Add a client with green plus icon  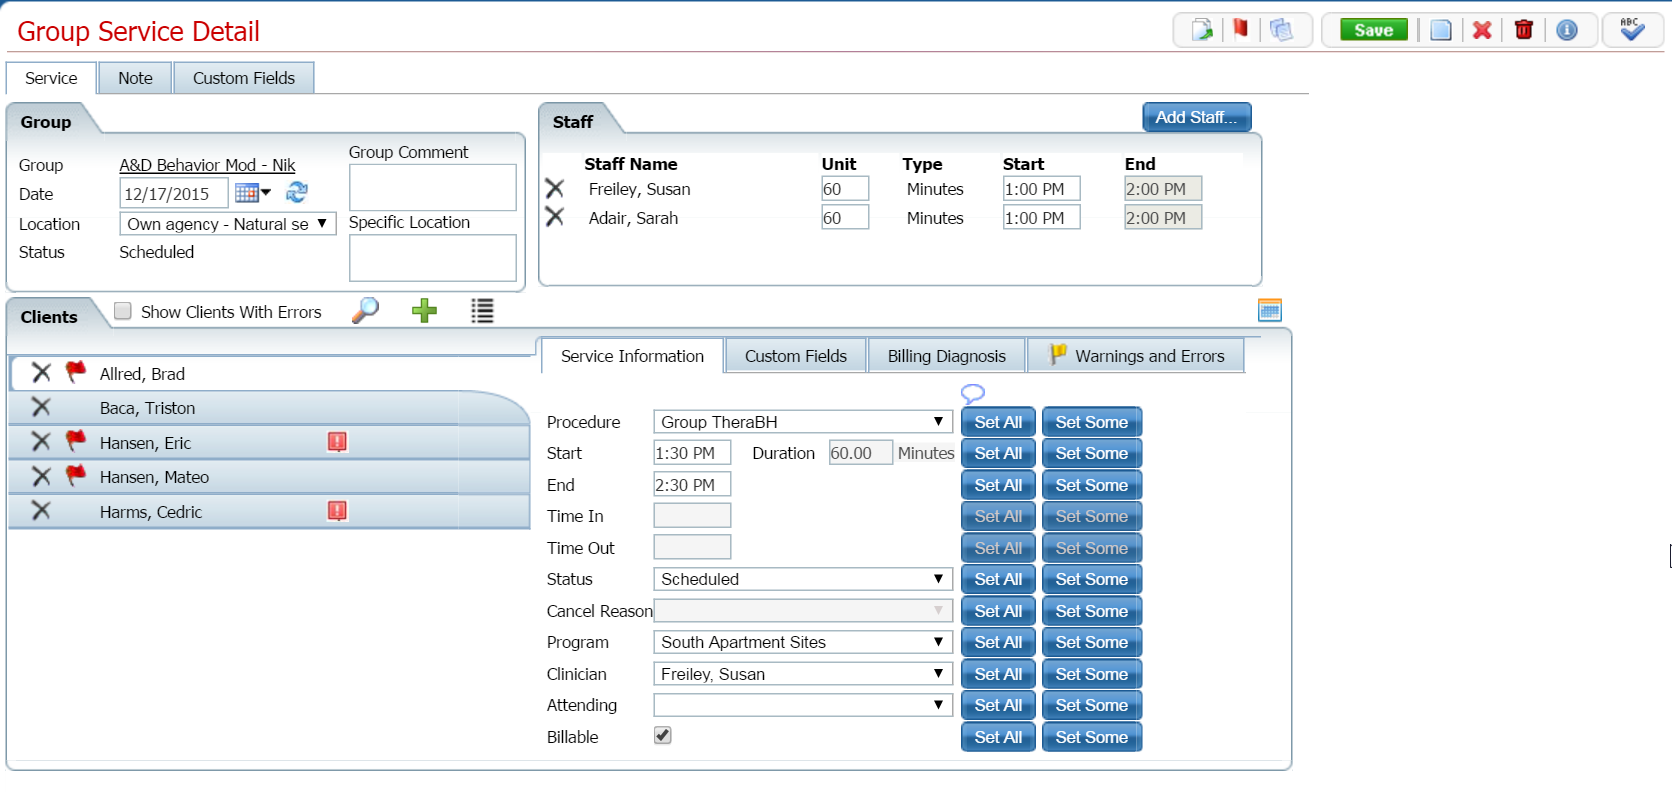425,311
